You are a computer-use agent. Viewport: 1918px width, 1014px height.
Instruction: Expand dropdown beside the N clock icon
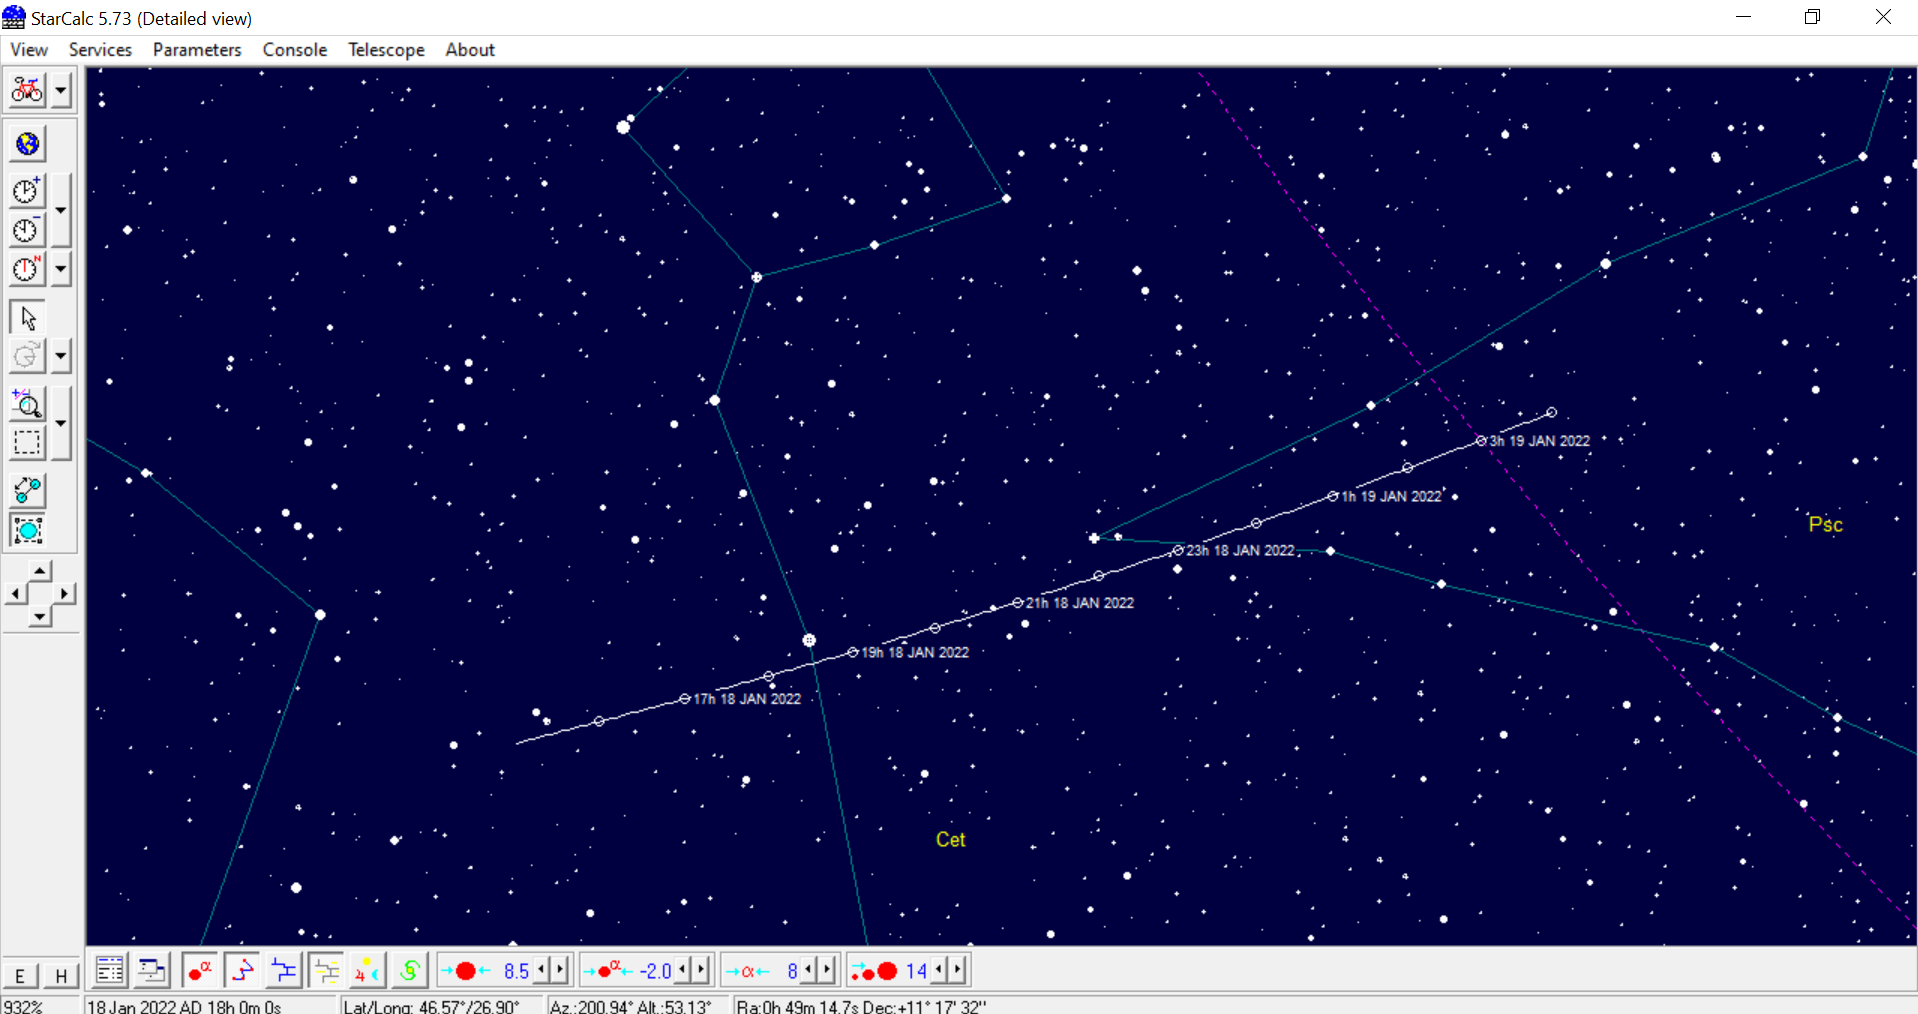click(x=61, y=269)
